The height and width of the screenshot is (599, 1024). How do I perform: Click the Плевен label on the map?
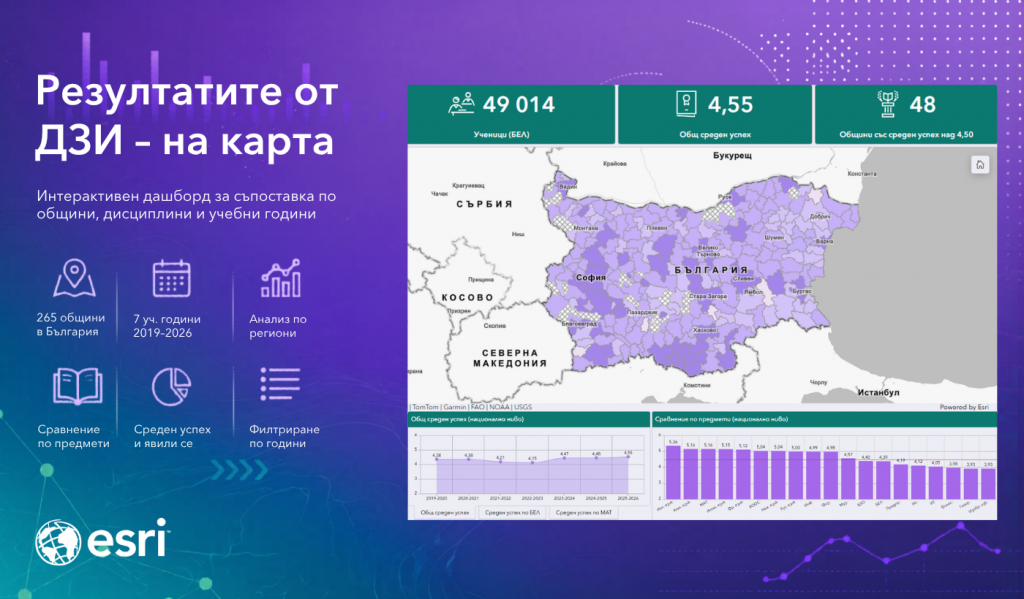pyautogui.click(x=657, y=228)
